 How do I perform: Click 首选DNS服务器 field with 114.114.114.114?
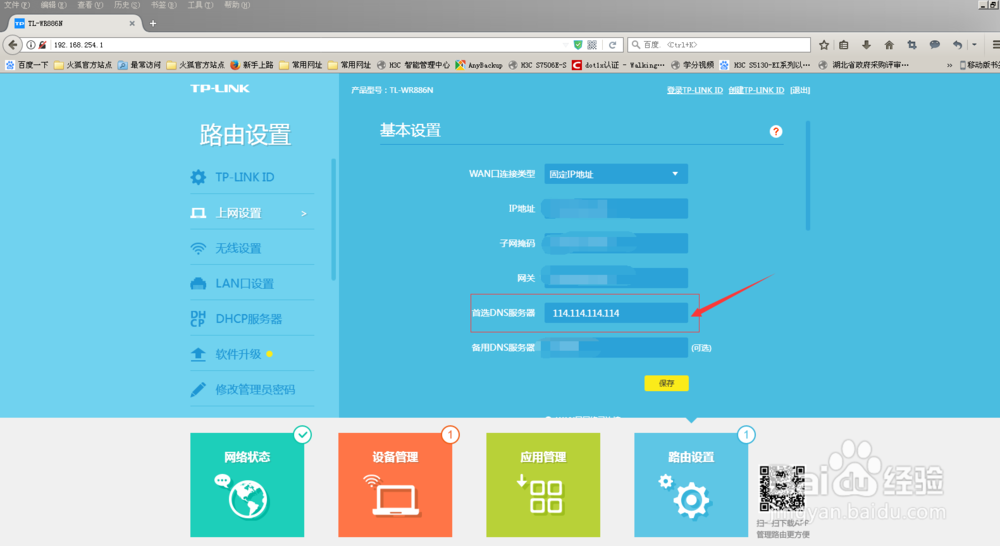[x=615, y=313]
